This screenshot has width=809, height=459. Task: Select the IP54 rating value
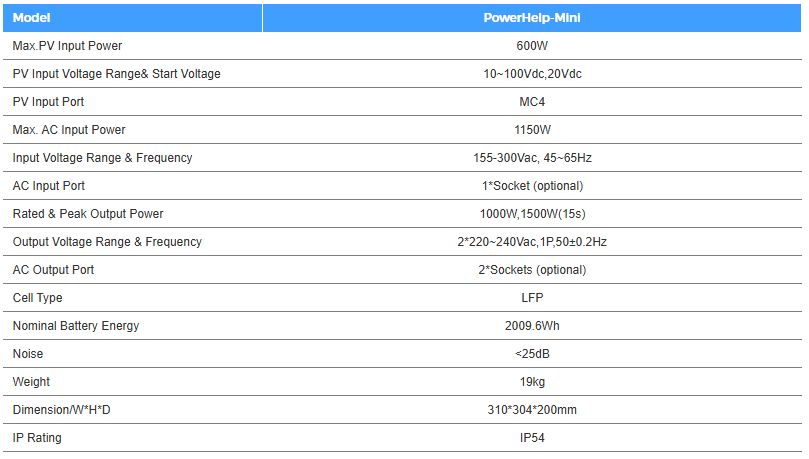tap(532, 438)
